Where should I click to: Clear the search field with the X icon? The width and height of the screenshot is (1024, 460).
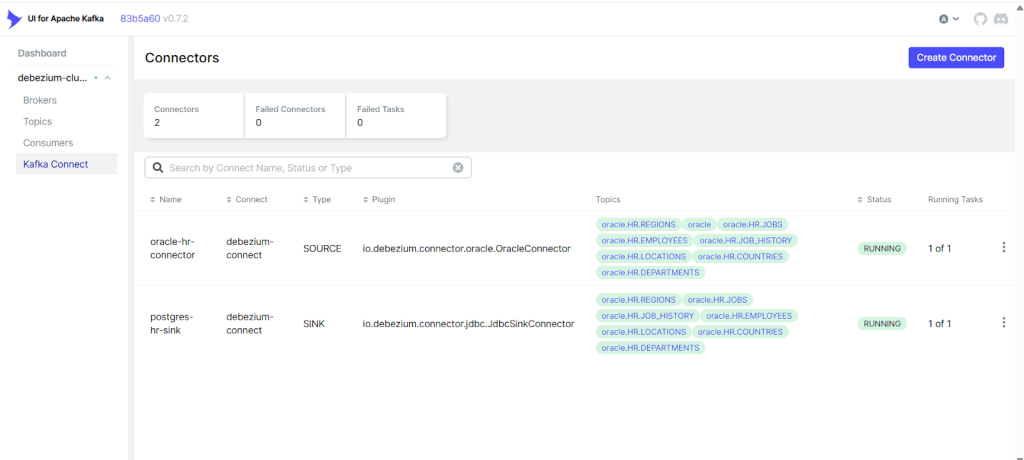click(458, 168)
